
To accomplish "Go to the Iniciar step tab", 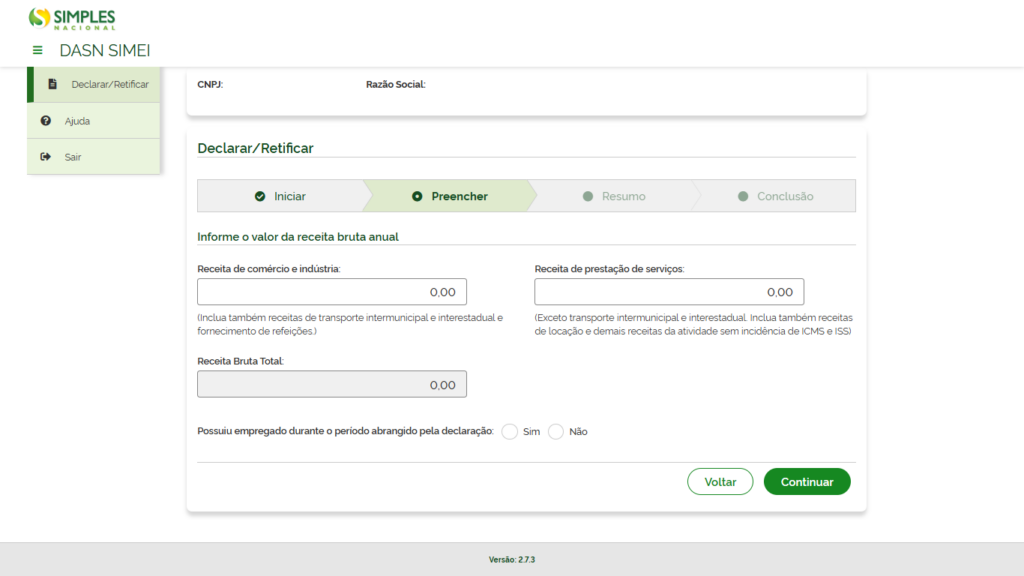I will 281,196.
